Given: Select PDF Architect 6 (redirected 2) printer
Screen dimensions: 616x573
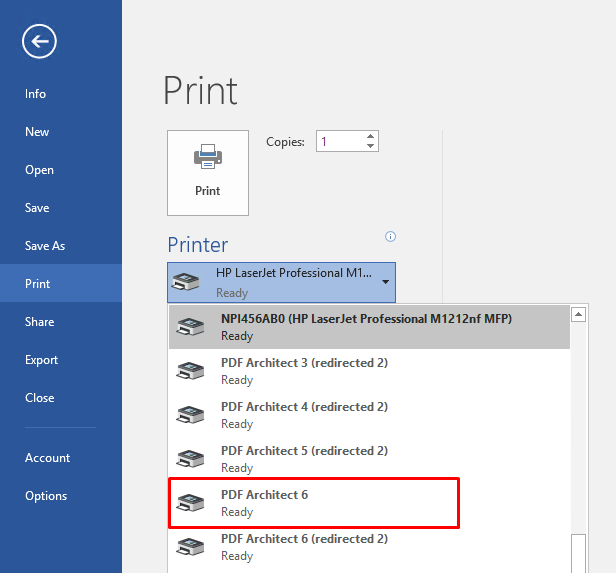Looking at the screenshot, I should (x=369, y=547).
